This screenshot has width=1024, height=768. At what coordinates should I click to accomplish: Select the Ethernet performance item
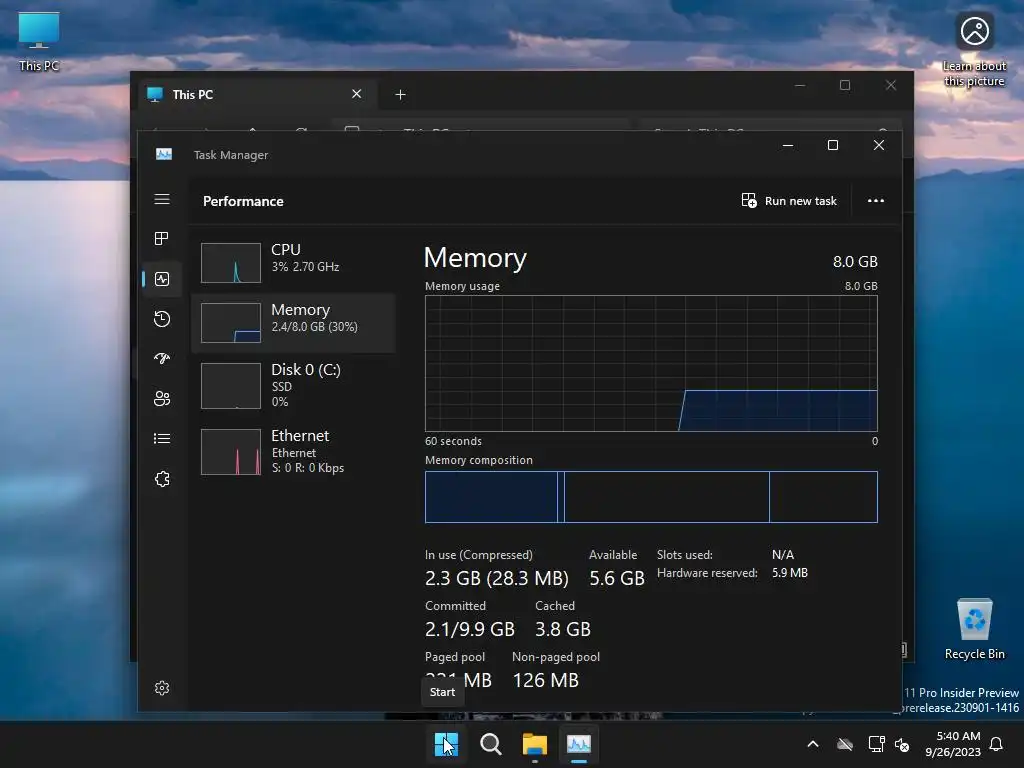[294, 451]
